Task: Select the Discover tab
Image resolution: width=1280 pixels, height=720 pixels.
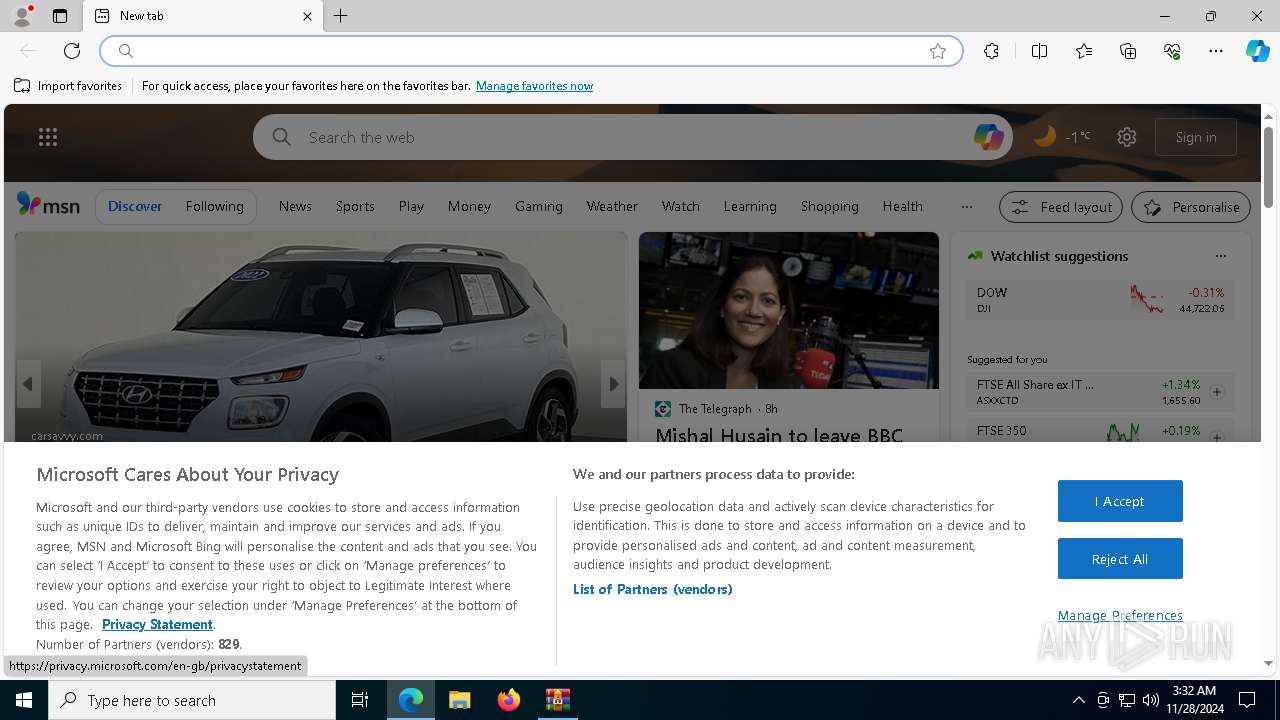Action: pyautogui.click(x=135, y=206)
